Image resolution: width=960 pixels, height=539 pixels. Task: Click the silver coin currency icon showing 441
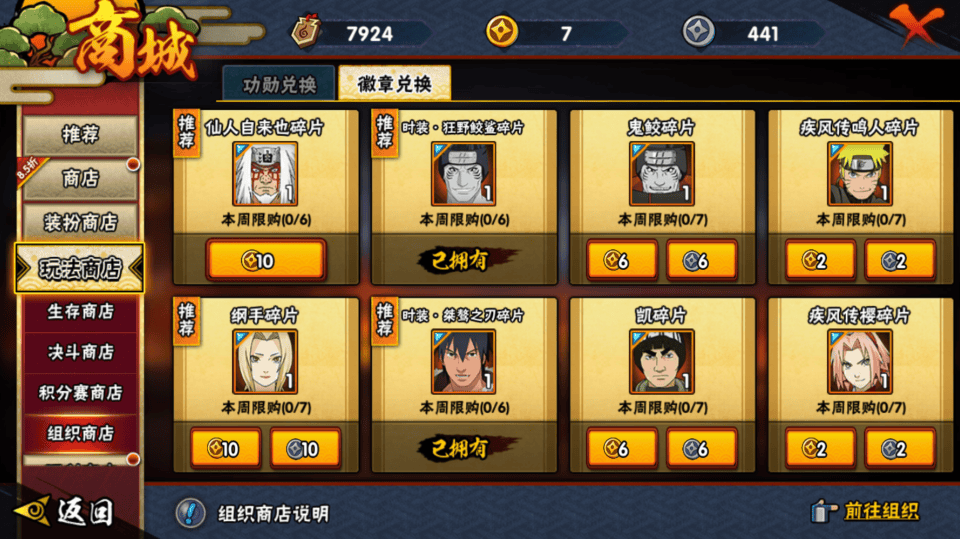coord(699,31)
